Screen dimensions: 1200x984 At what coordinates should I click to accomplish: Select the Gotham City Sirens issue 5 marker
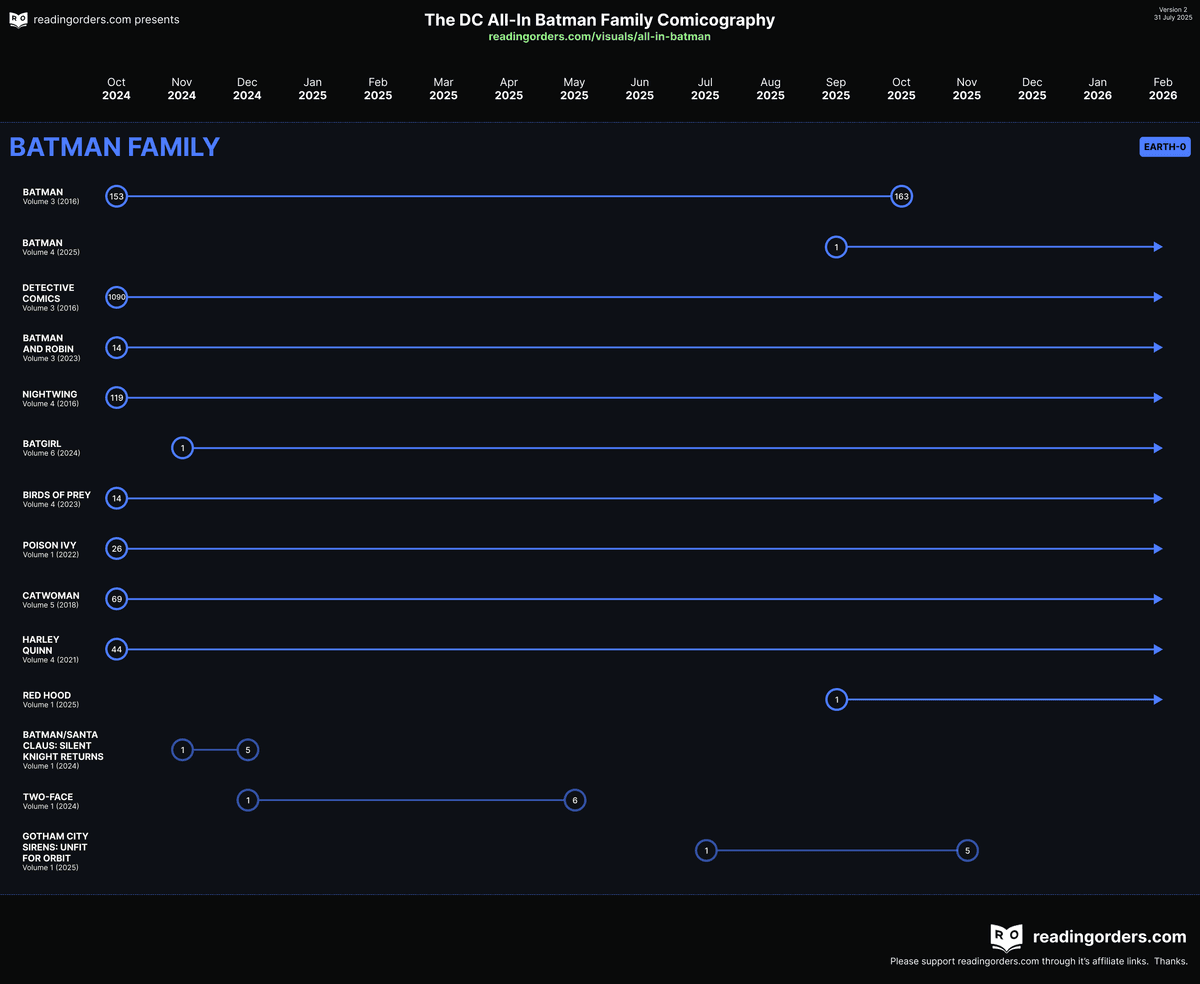(x=966, y=851)
